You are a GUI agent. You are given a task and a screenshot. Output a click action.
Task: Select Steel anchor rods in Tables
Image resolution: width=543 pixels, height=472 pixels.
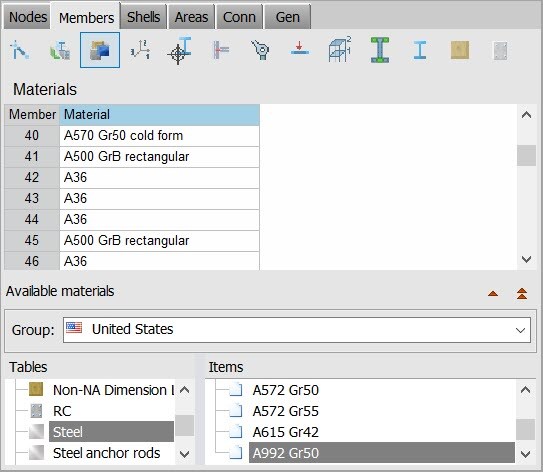(106, 453)
